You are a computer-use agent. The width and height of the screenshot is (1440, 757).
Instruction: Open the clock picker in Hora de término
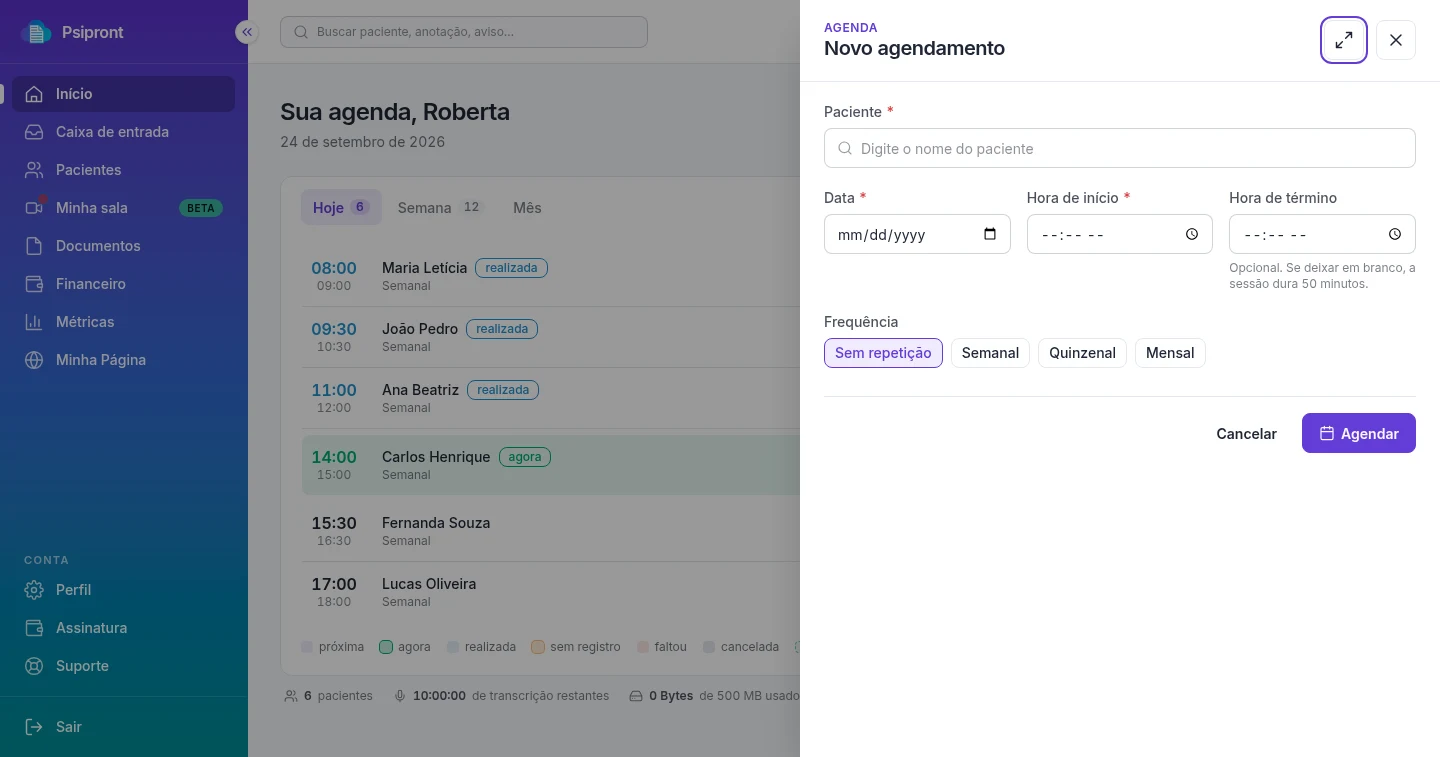(x=1395, y=234)
